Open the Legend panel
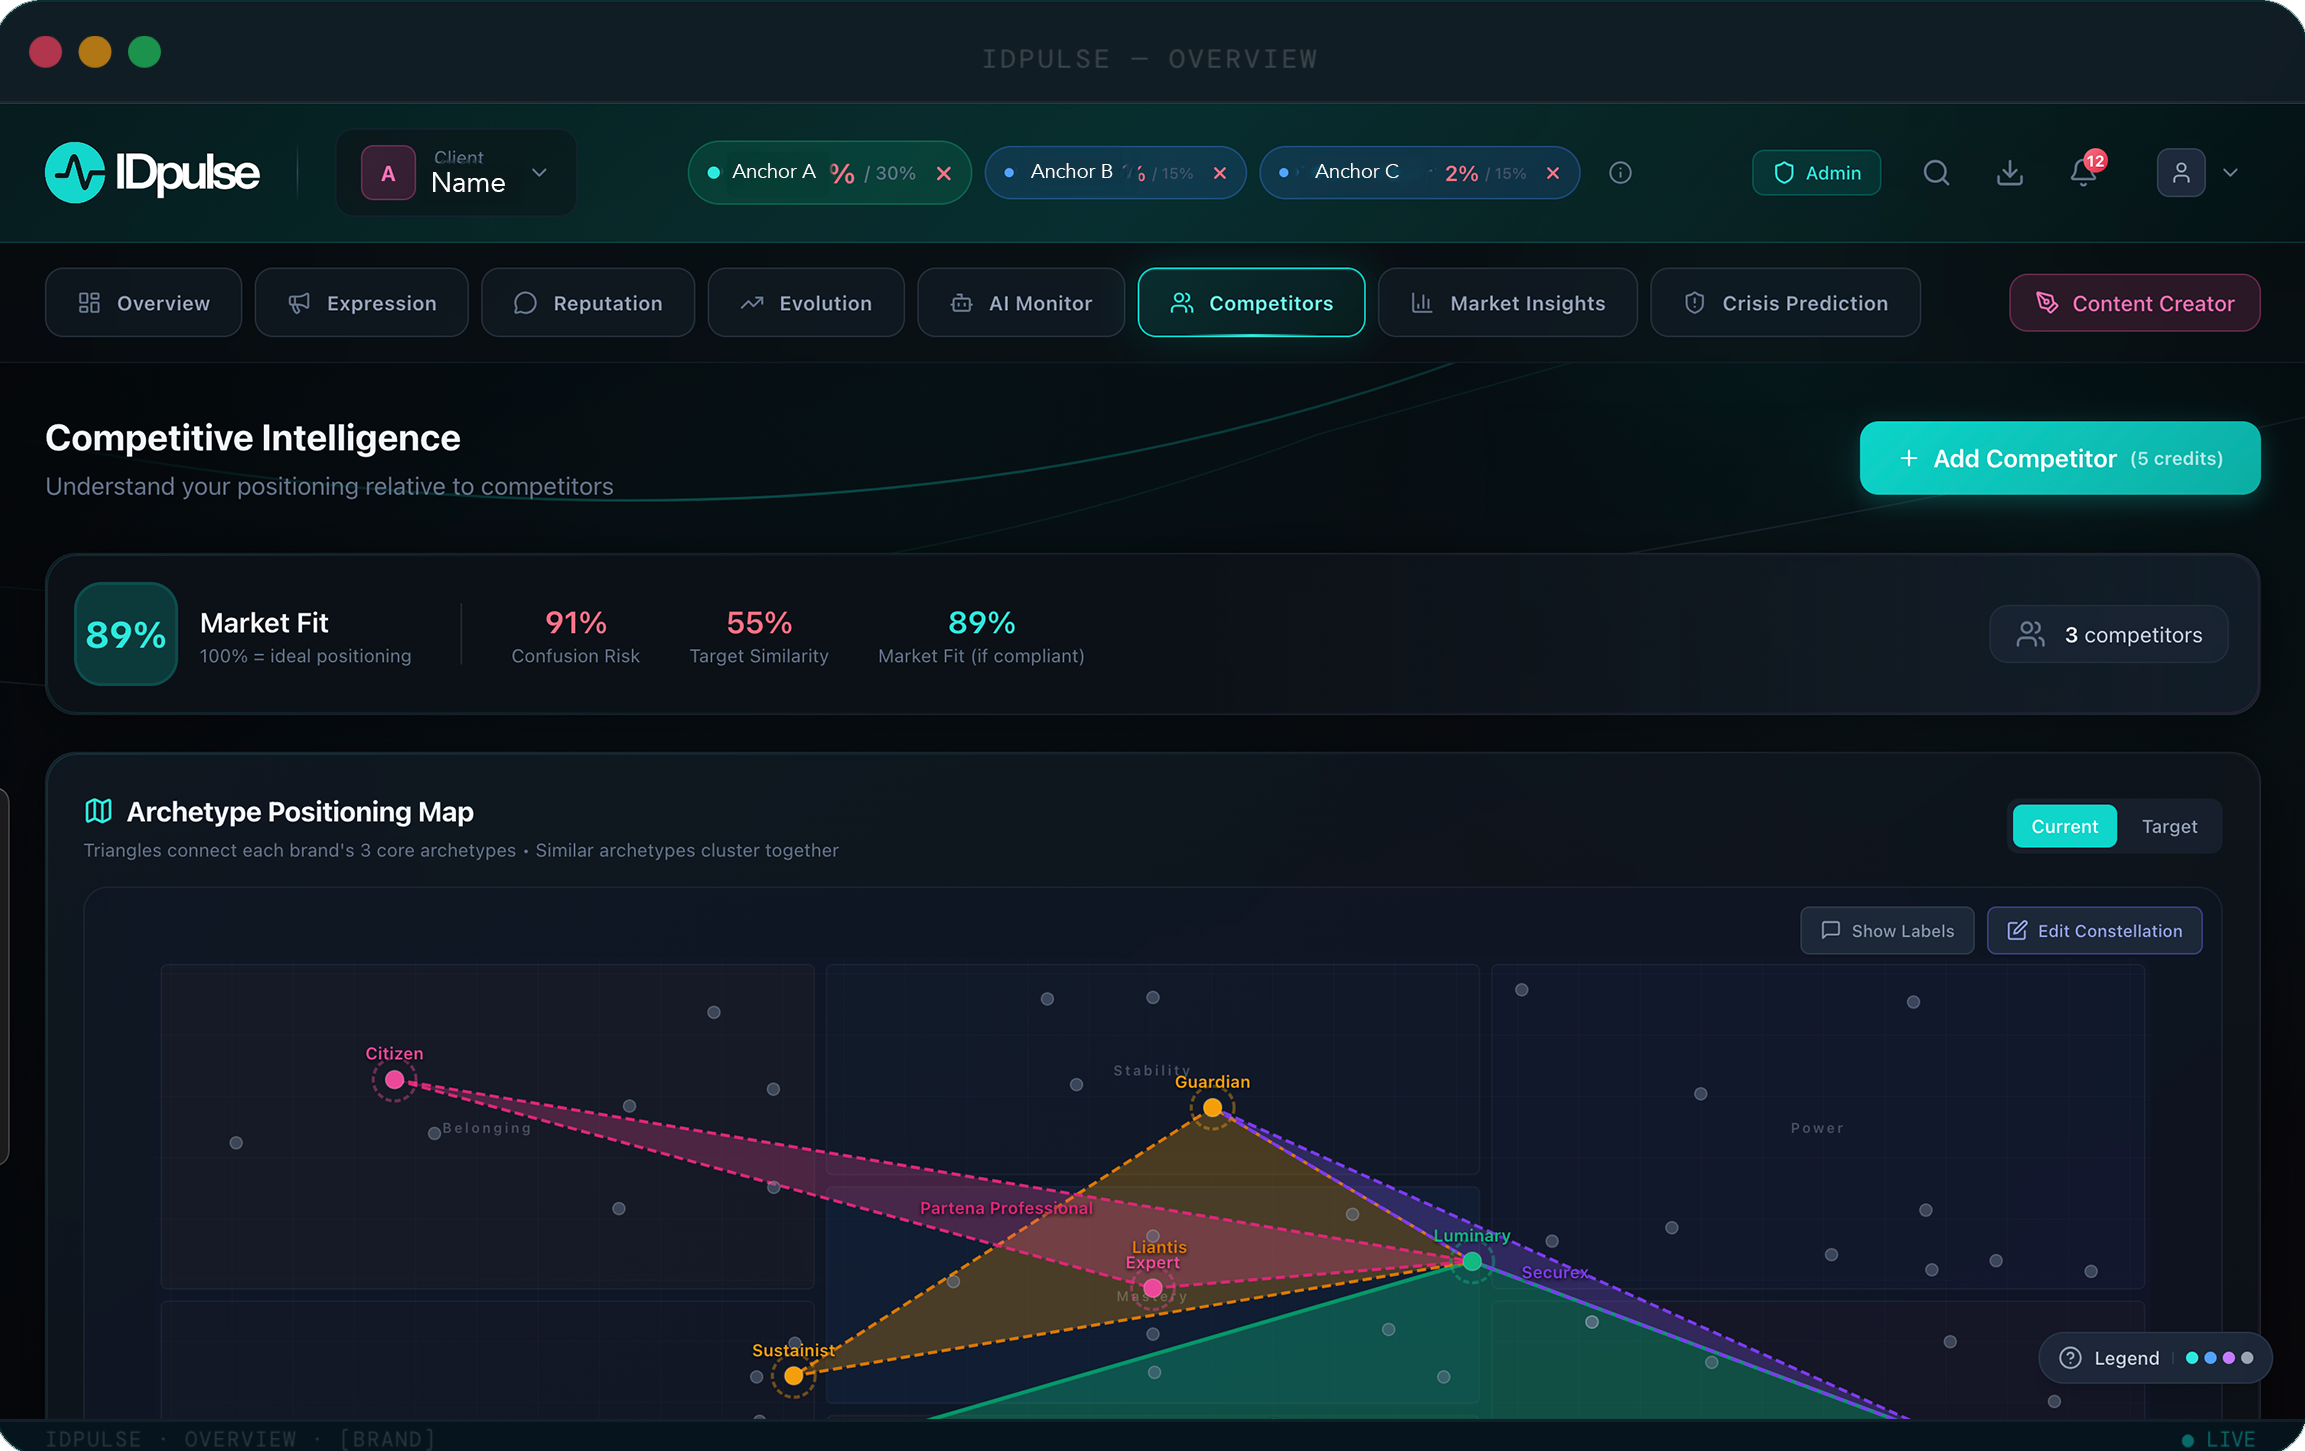The width and height of the screenshot is (2305, 1451). (x=2154, y=1357)
